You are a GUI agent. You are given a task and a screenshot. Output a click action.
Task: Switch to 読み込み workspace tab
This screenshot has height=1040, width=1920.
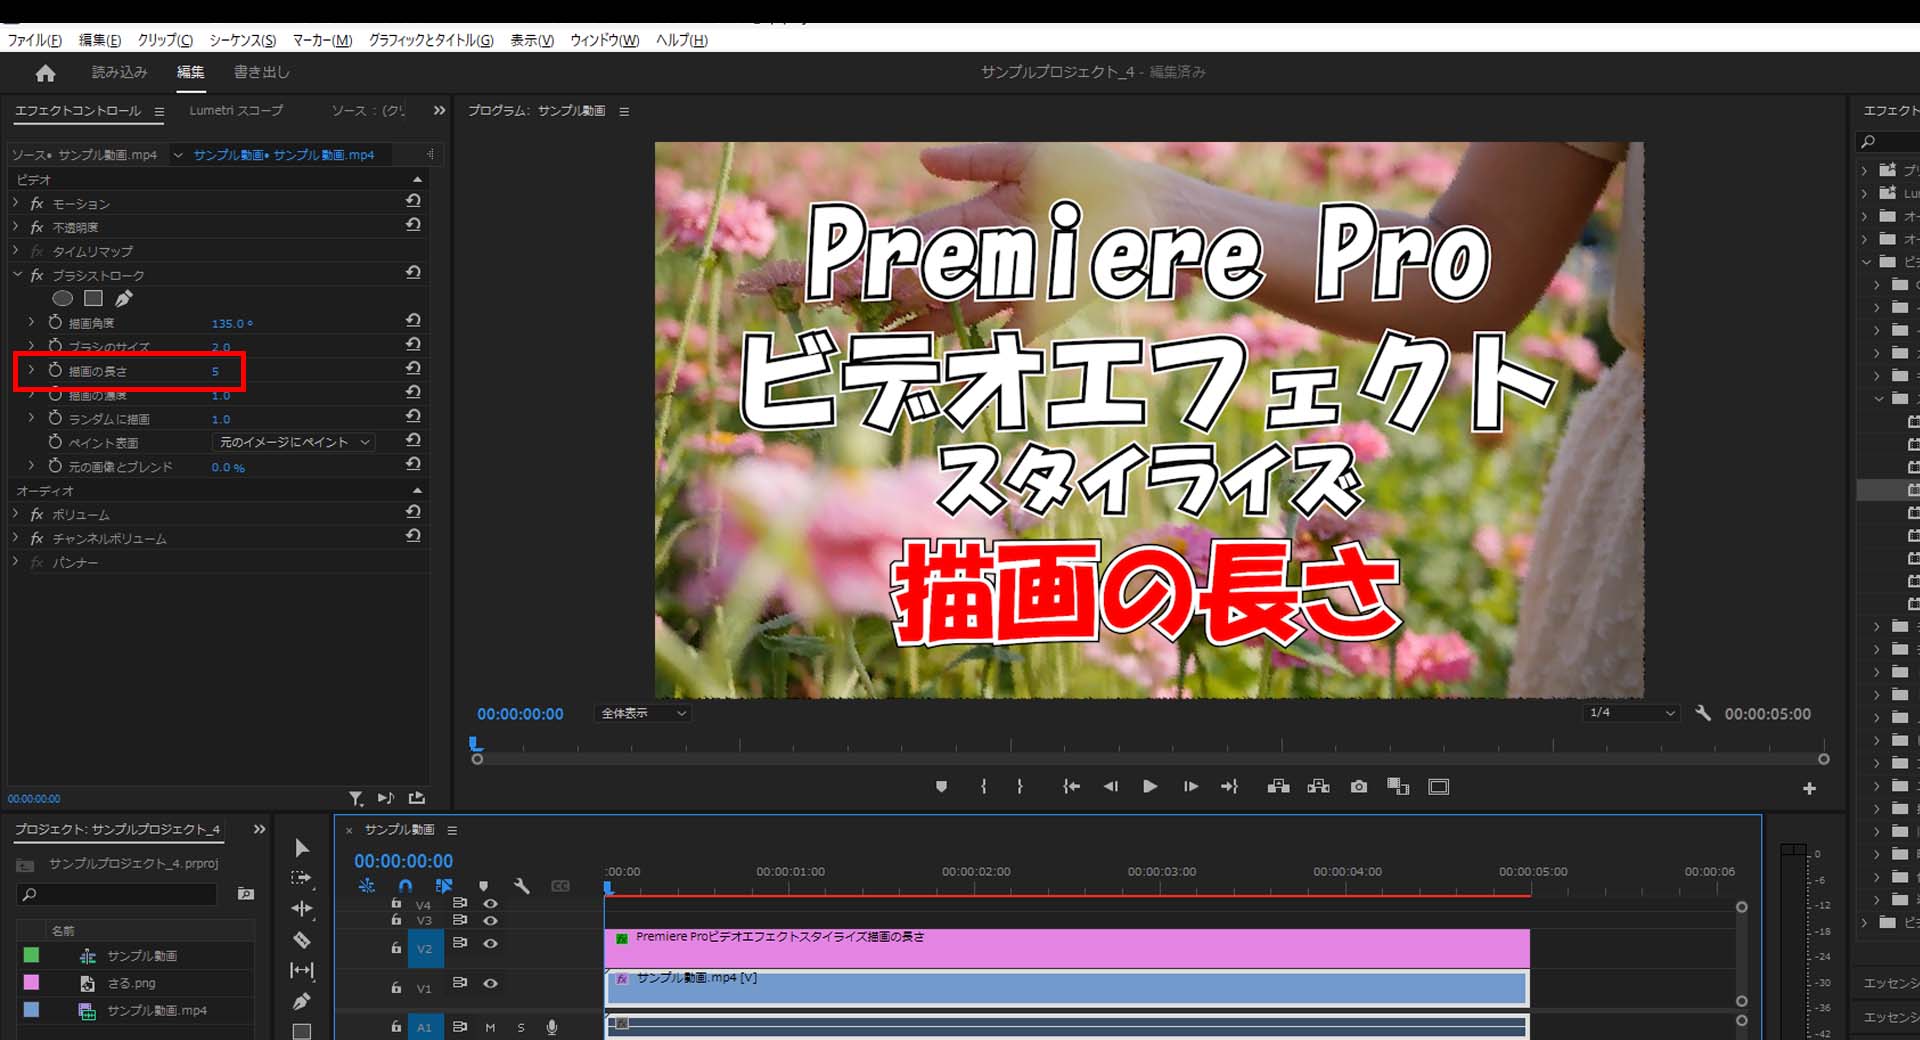(x=119, y=72)
